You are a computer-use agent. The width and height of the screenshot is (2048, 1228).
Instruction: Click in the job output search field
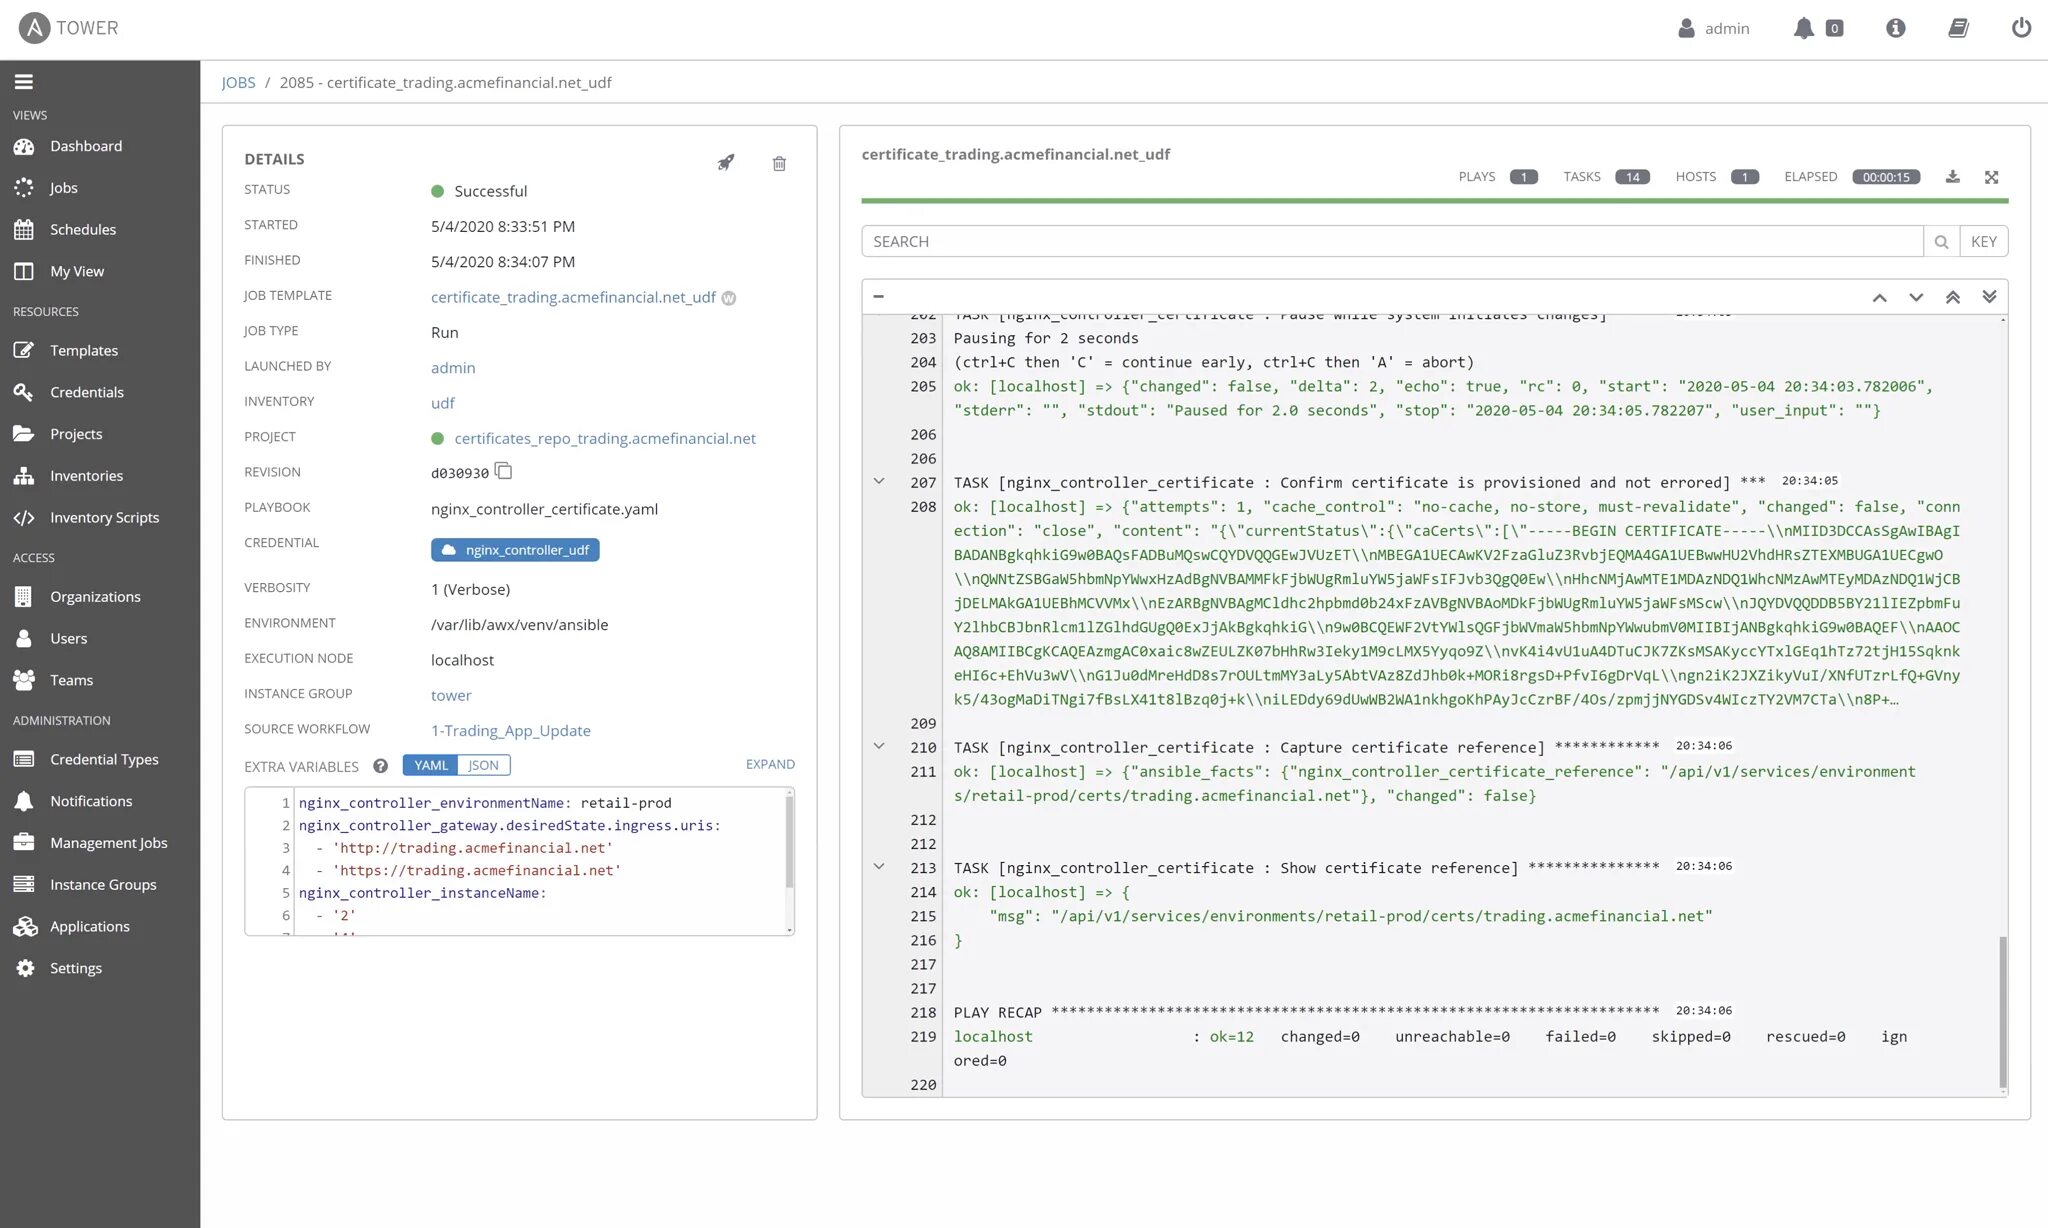click(1392, 241)
